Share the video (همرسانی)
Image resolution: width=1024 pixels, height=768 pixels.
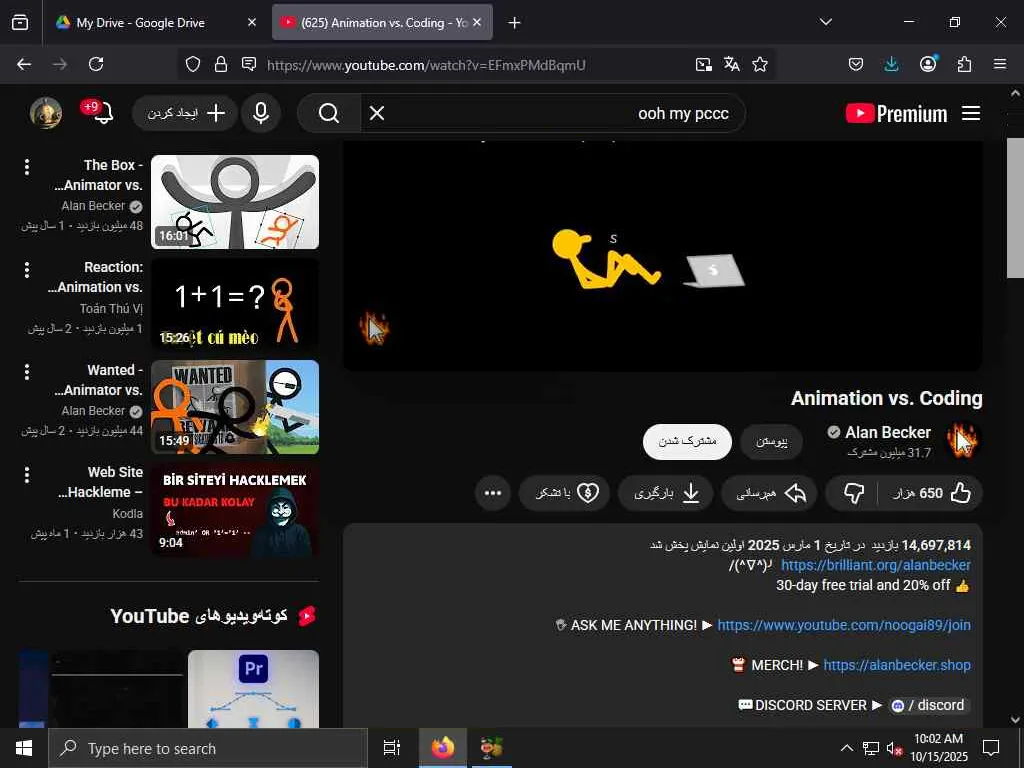pos(769,493)
